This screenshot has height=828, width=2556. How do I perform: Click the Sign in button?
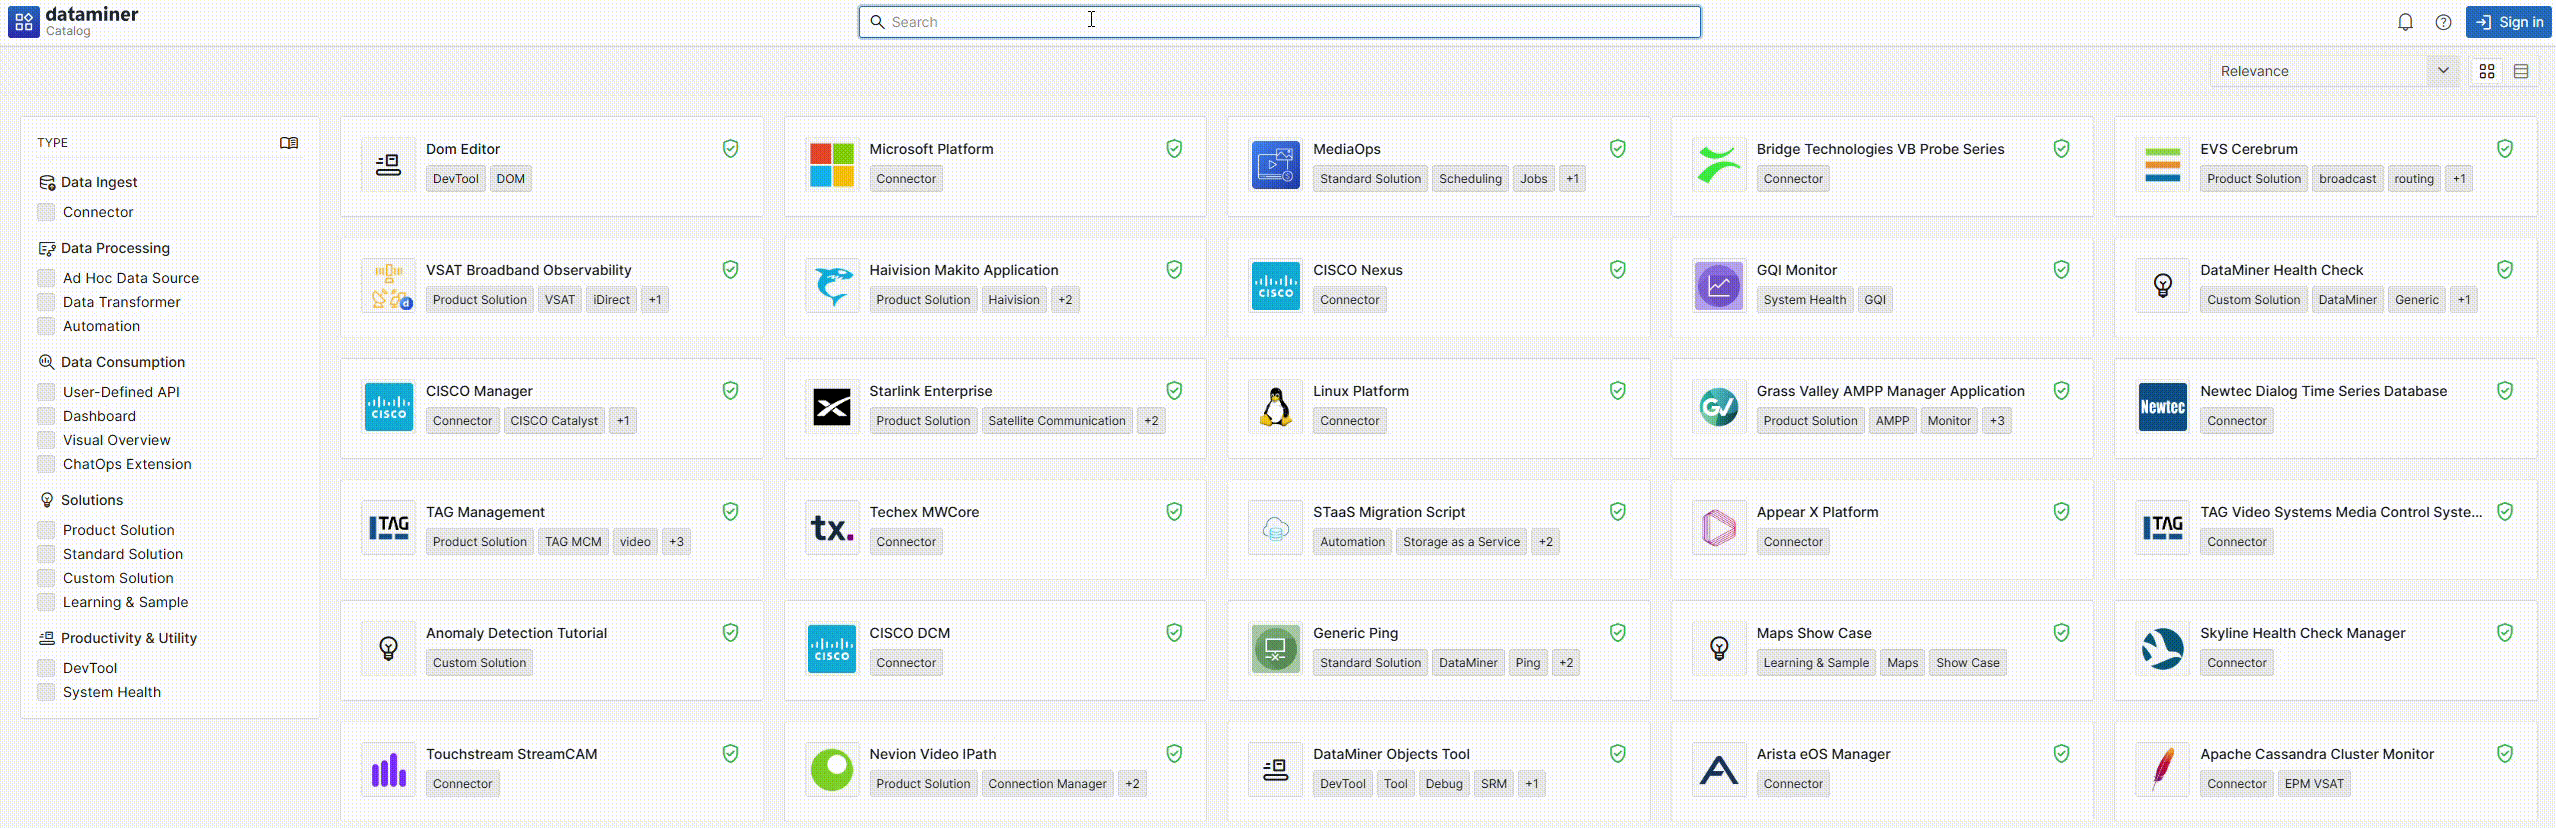pos(2509,22)
